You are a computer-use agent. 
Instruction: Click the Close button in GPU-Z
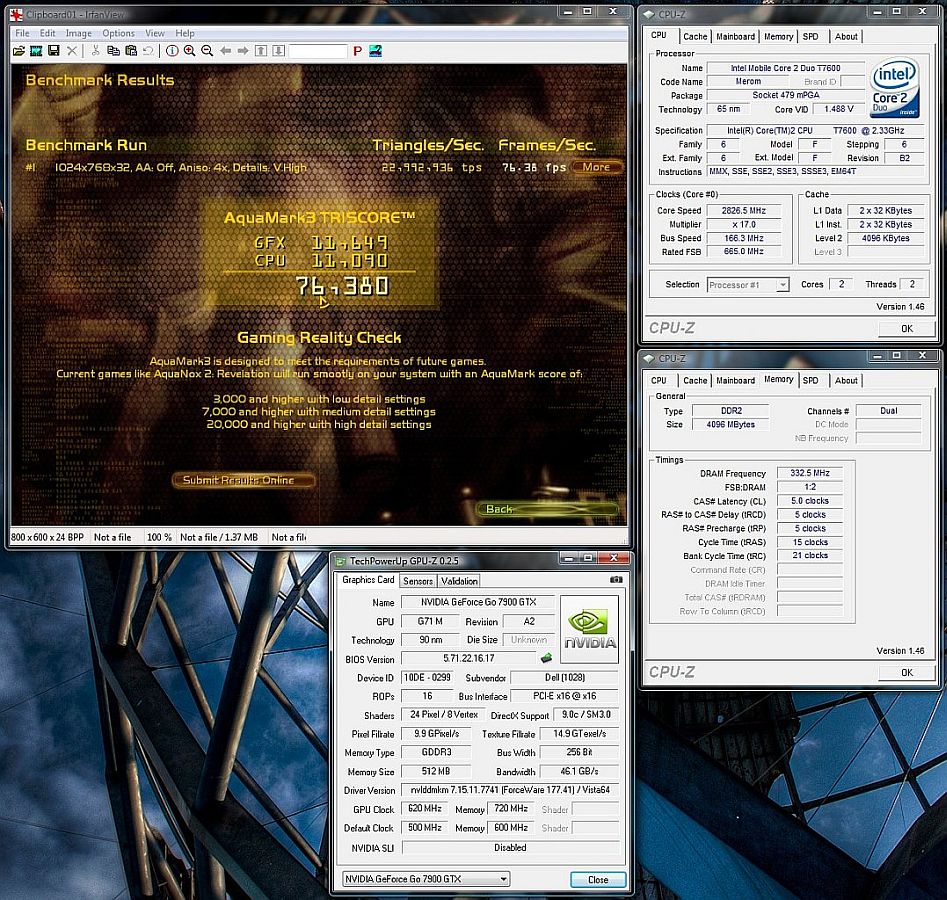[x=598, y=879]
